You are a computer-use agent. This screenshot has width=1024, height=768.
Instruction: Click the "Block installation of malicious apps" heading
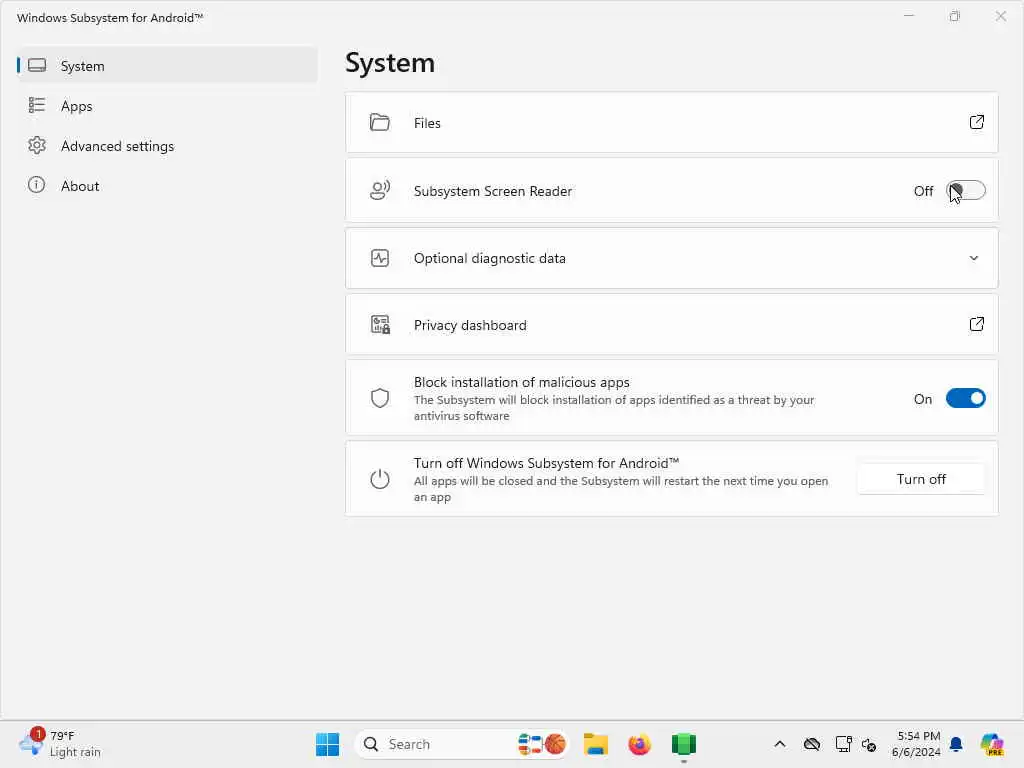click(x=522, y=382)
